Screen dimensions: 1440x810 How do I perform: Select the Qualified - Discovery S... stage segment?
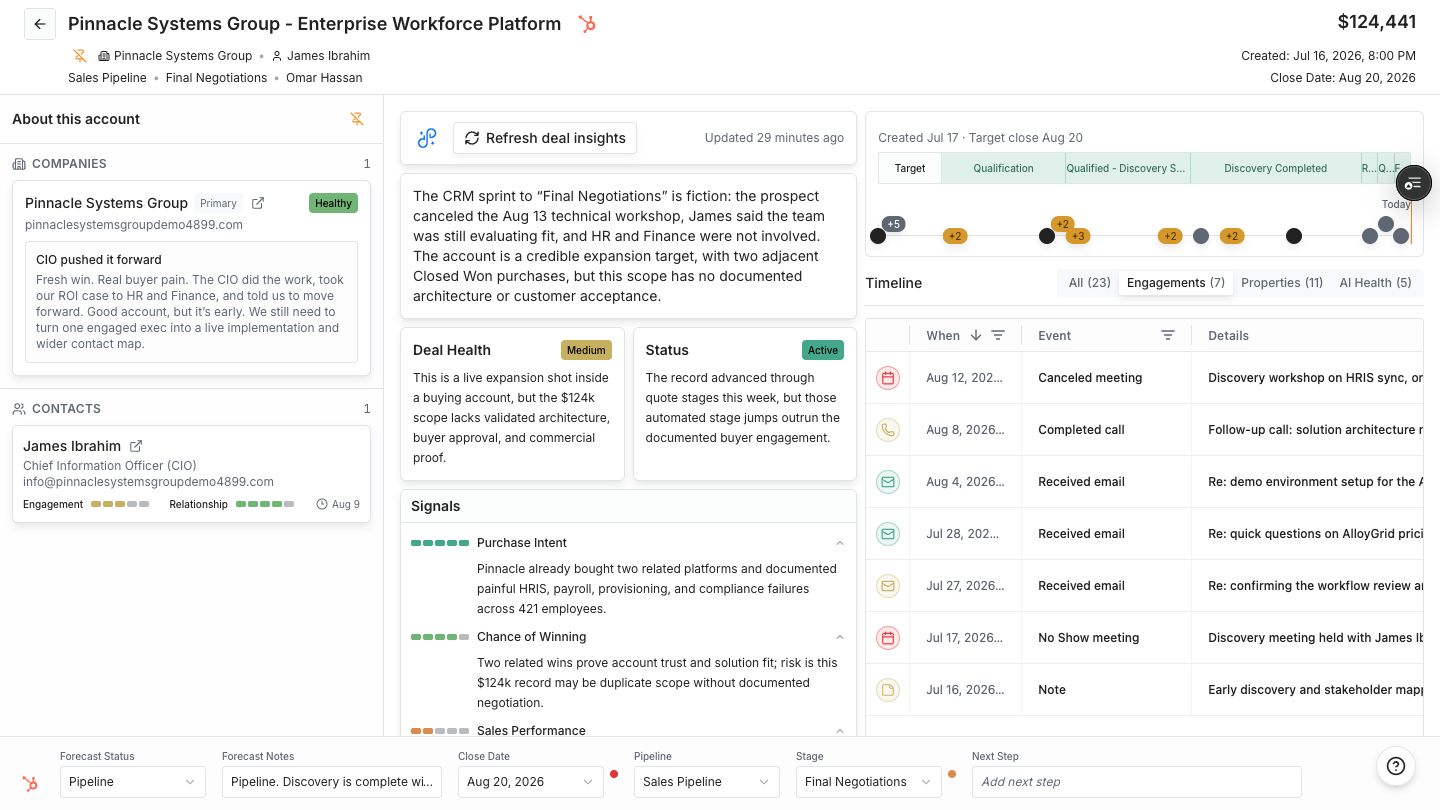tap(1127, 168)
